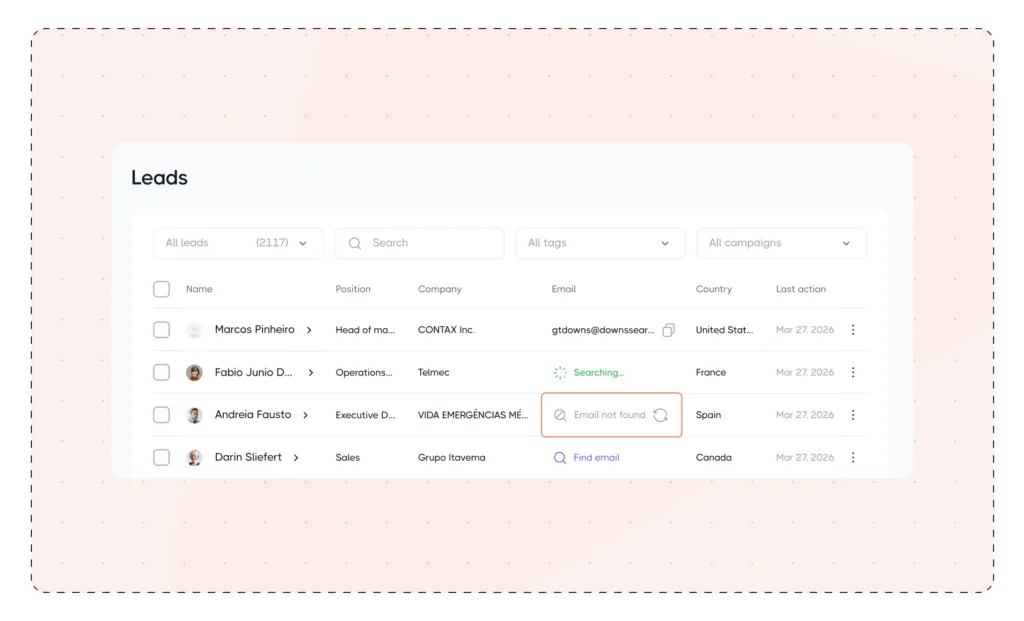Click Mar 27, 2026 in Marcos Pinheiro row
Image resolution: width=1024 pixels, height=621 pixels.
(x=805, y=330)
